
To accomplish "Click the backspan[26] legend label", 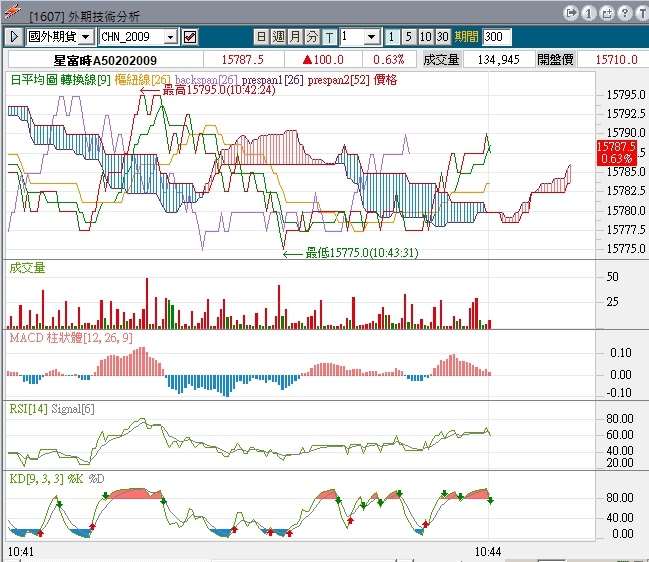I will tap(206, 80).
